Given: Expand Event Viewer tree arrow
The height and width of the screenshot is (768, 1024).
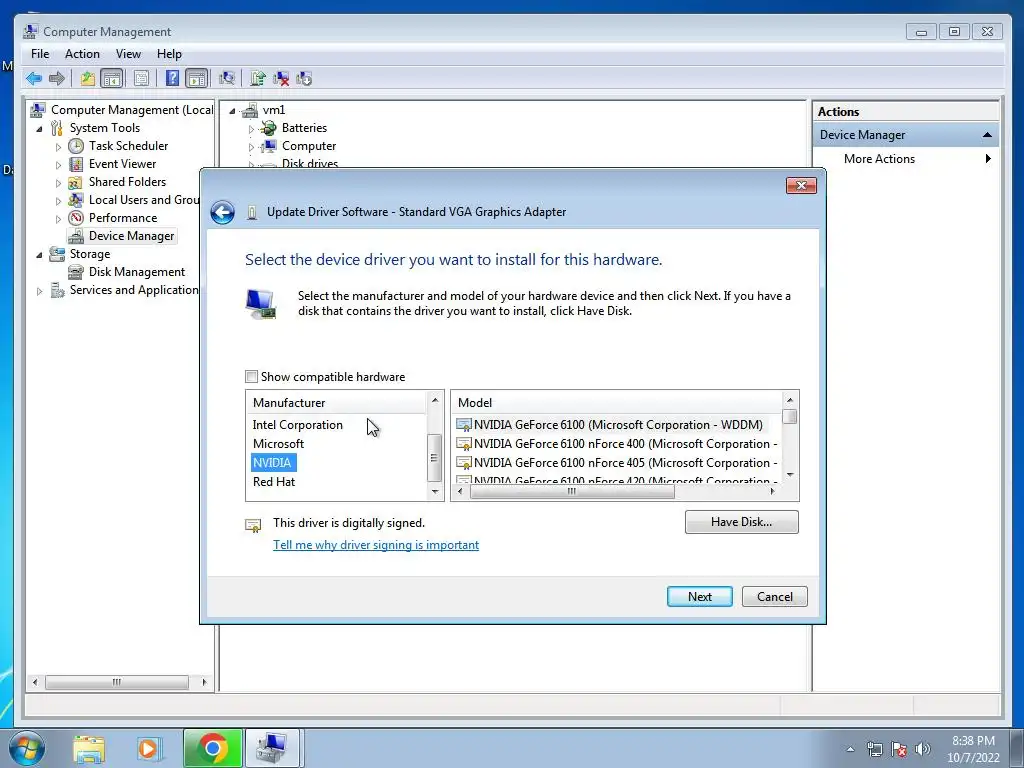Looking at the screenshot, I should [x=58, y=165].
